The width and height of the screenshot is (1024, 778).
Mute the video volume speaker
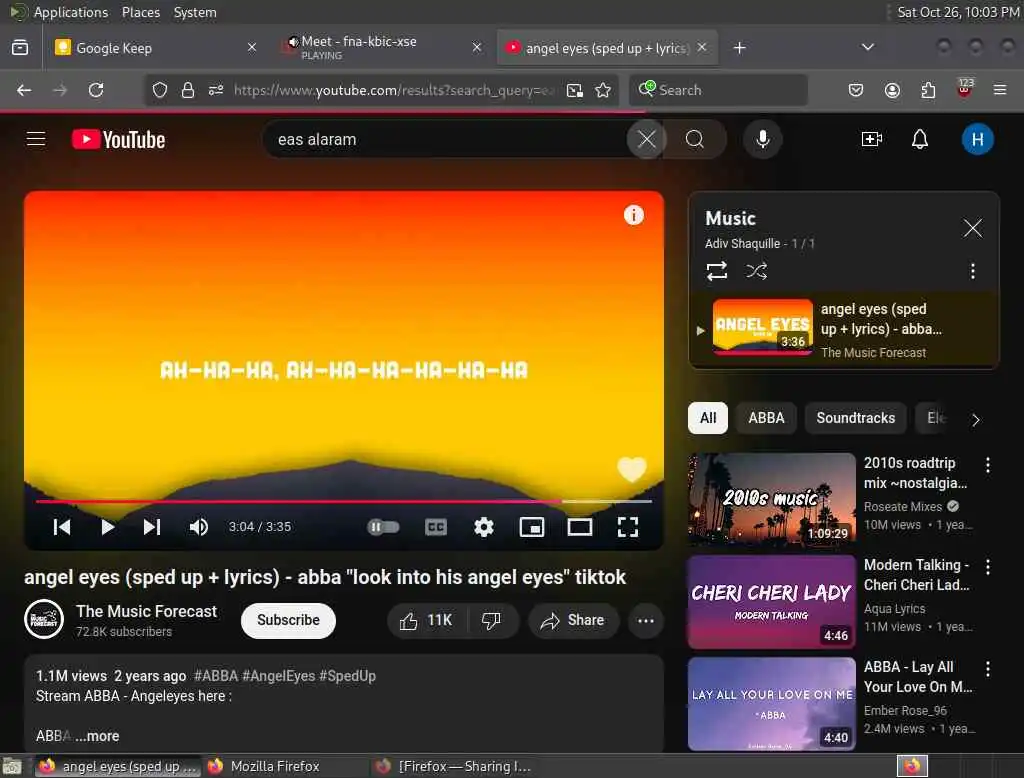tap(199, 527)
